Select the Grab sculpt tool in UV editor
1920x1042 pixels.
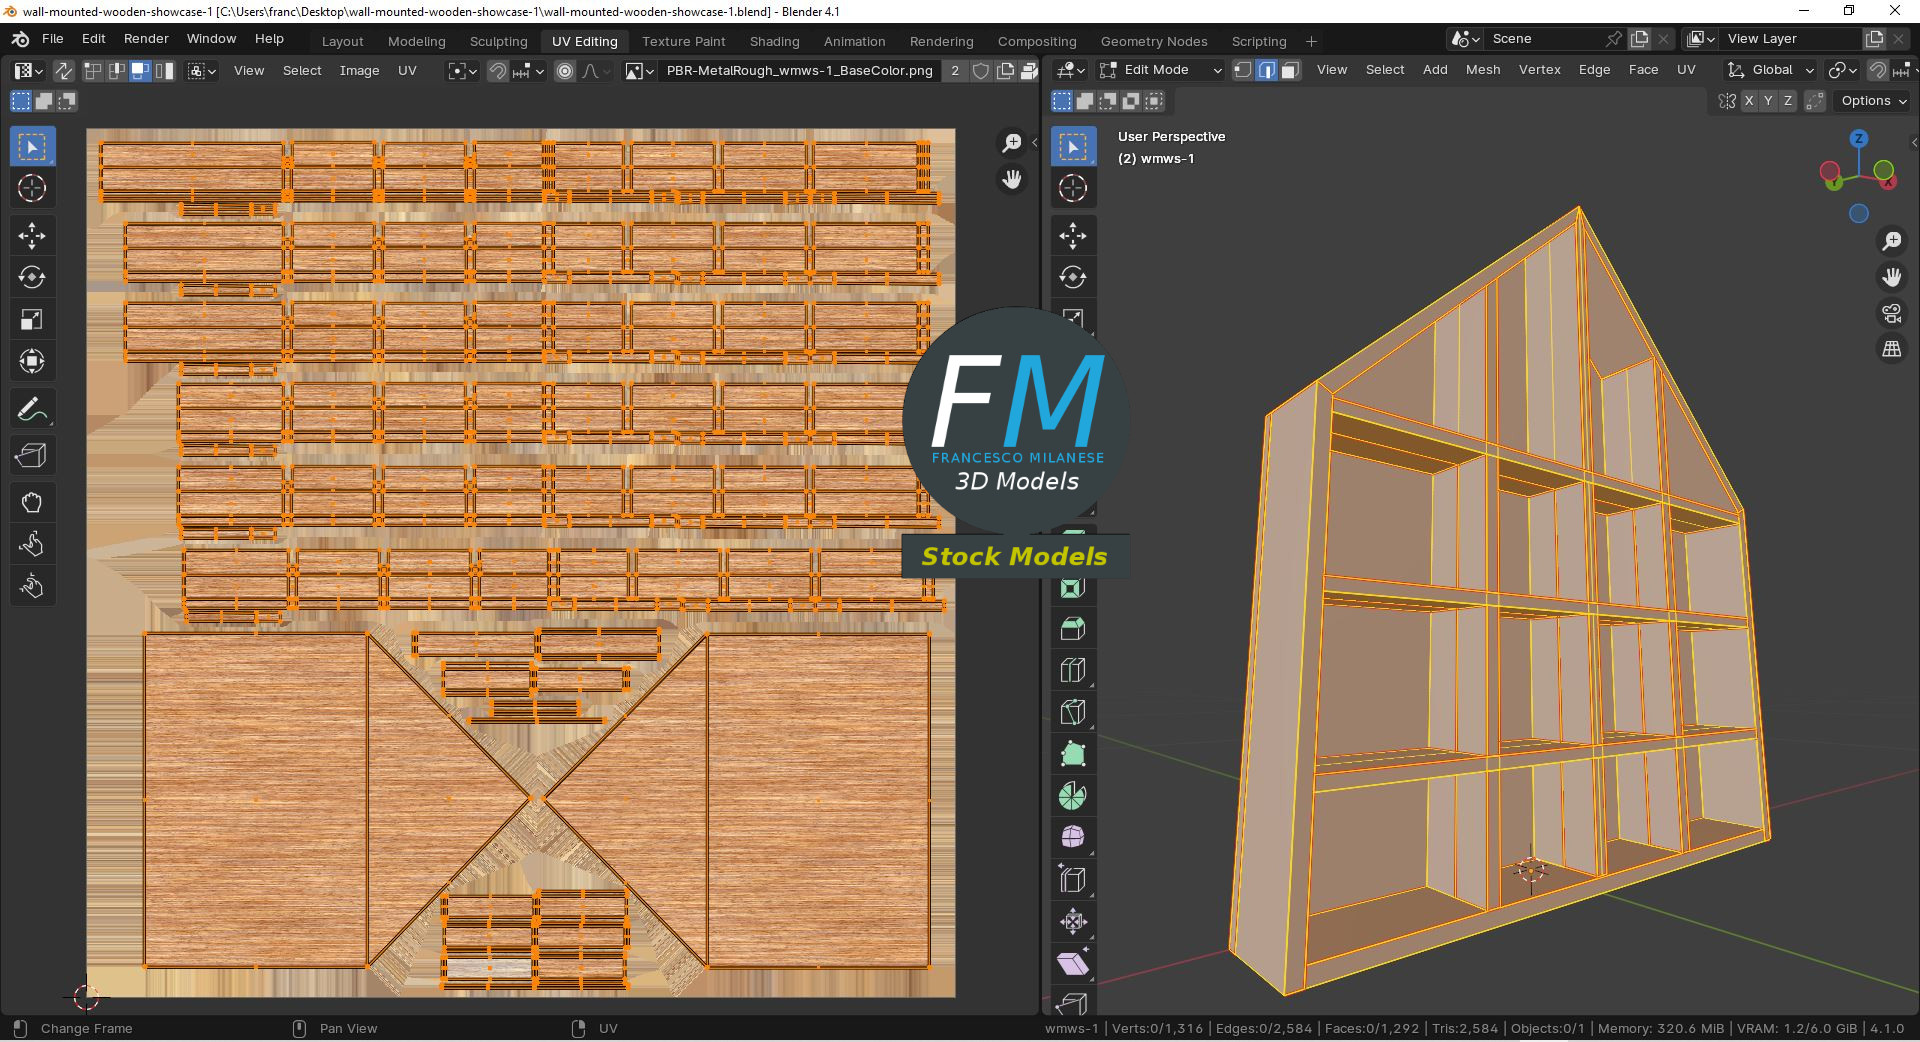pos(32,503)
